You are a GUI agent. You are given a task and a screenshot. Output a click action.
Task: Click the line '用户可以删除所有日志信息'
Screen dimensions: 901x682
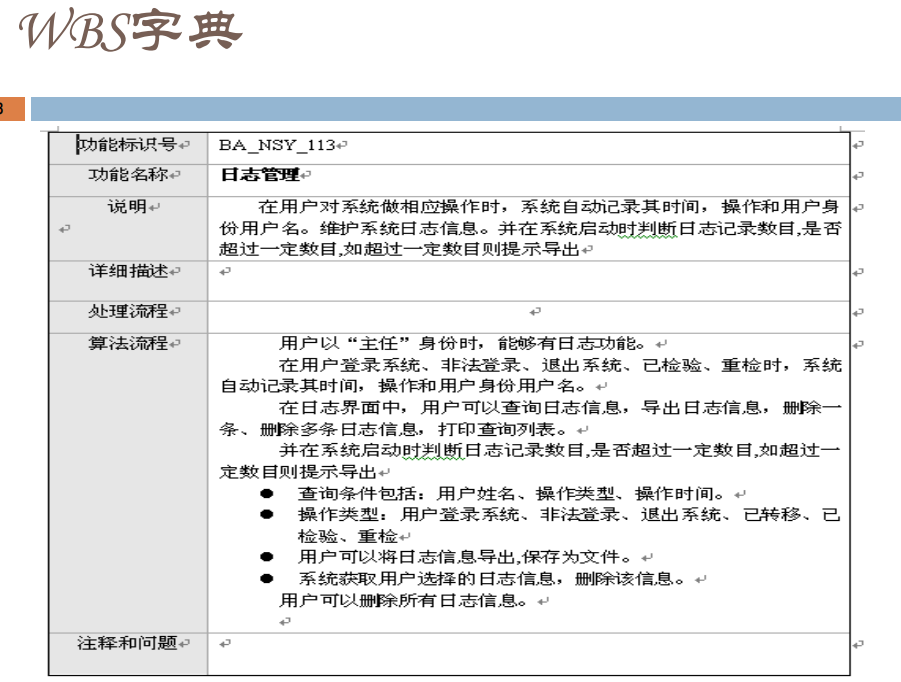point(403,600)
